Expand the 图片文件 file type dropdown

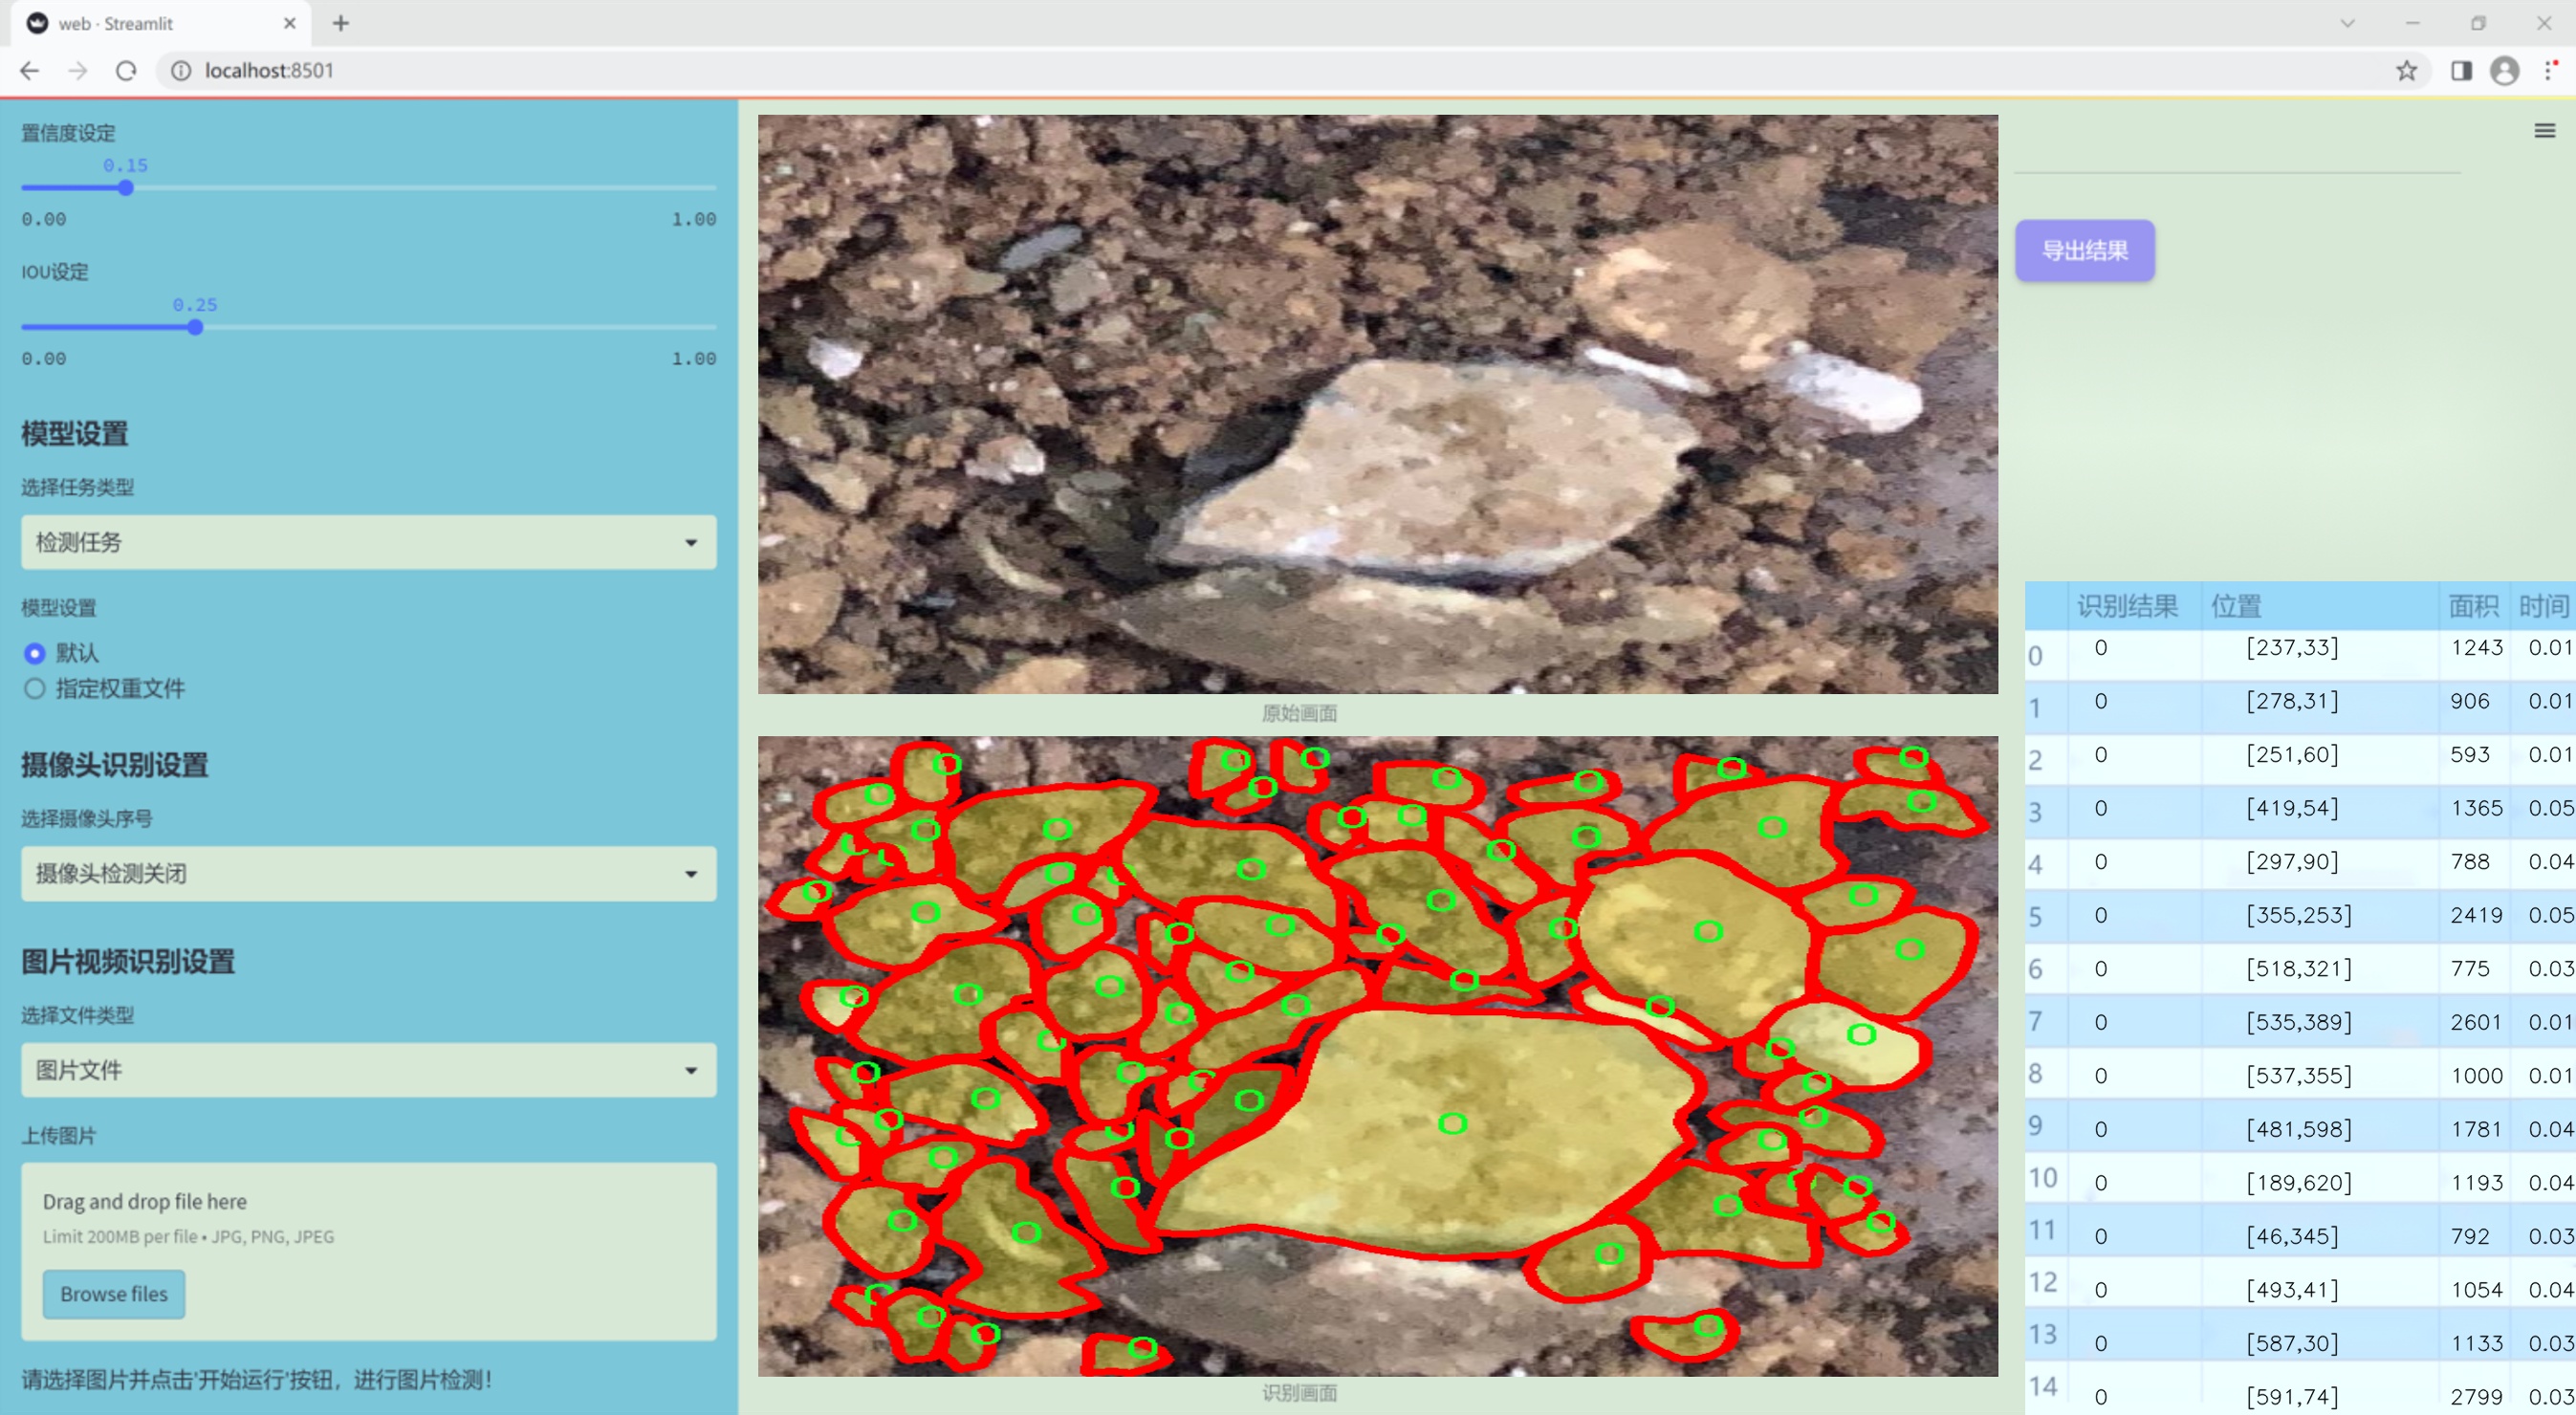click(x=368, y=1069)
